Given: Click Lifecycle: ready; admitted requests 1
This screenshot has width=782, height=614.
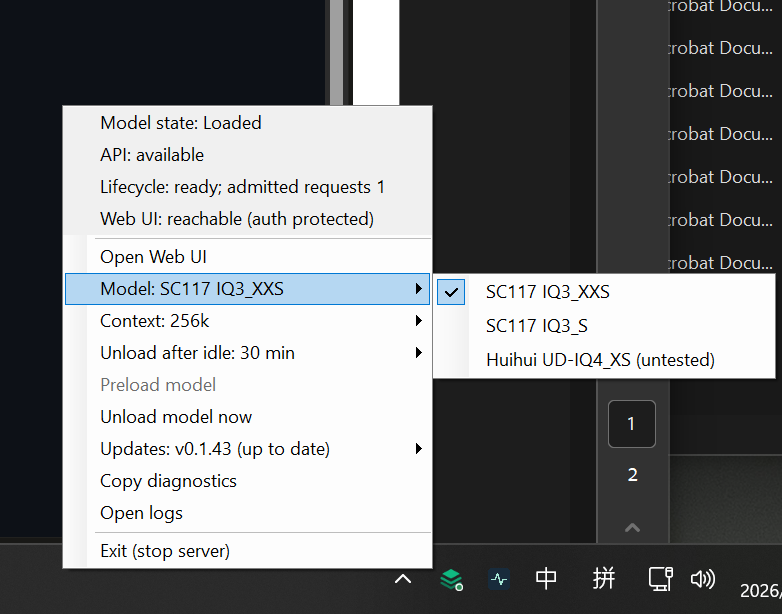Looking at the screenshot, I should pyautogui.click(x=247, y=187).
